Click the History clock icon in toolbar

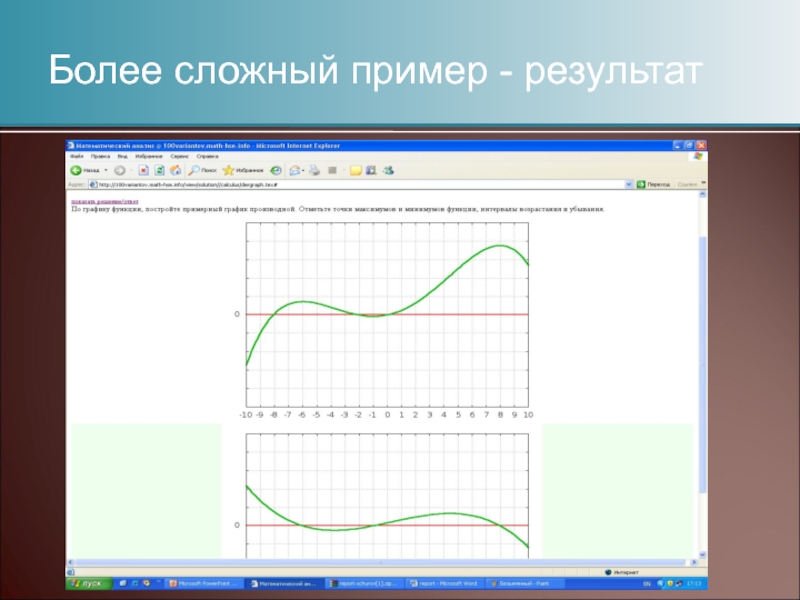tap(276, 170)
